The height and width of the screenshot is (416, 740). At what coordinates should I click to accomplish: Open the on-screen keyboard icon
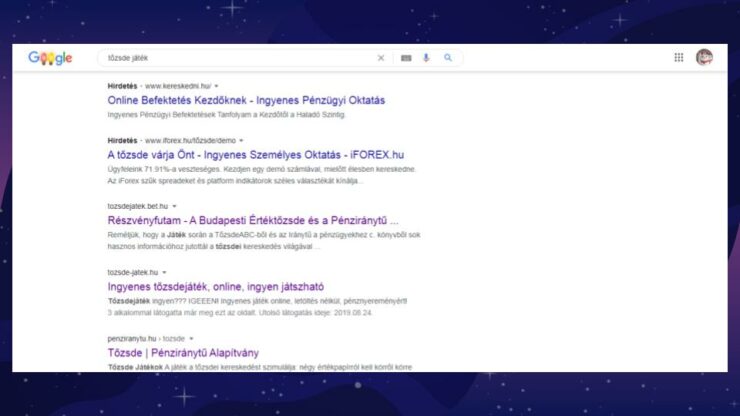(x=406, y=58)
